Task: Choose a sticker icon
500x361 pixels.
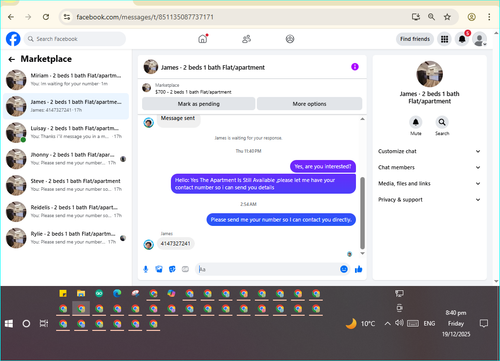Action: click(x=172, y=269)
